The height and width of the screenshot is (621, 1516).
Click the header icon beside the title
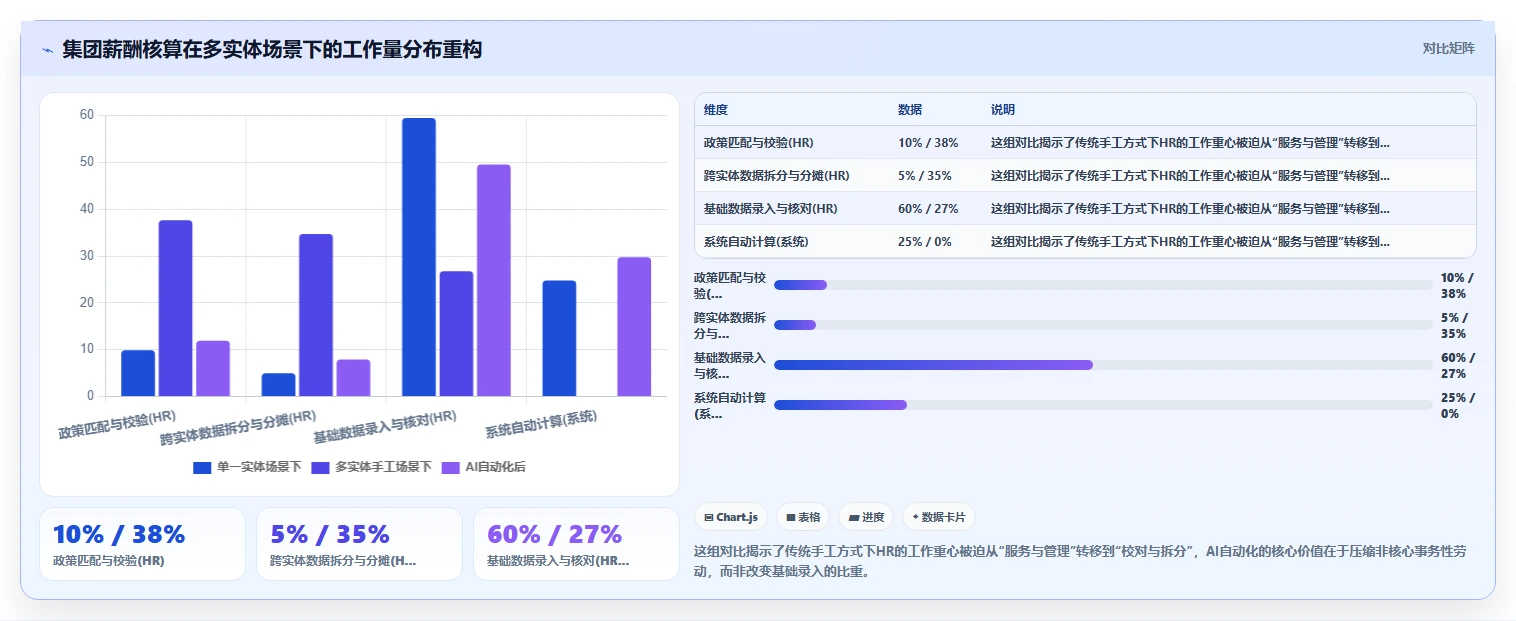(47, 50)
